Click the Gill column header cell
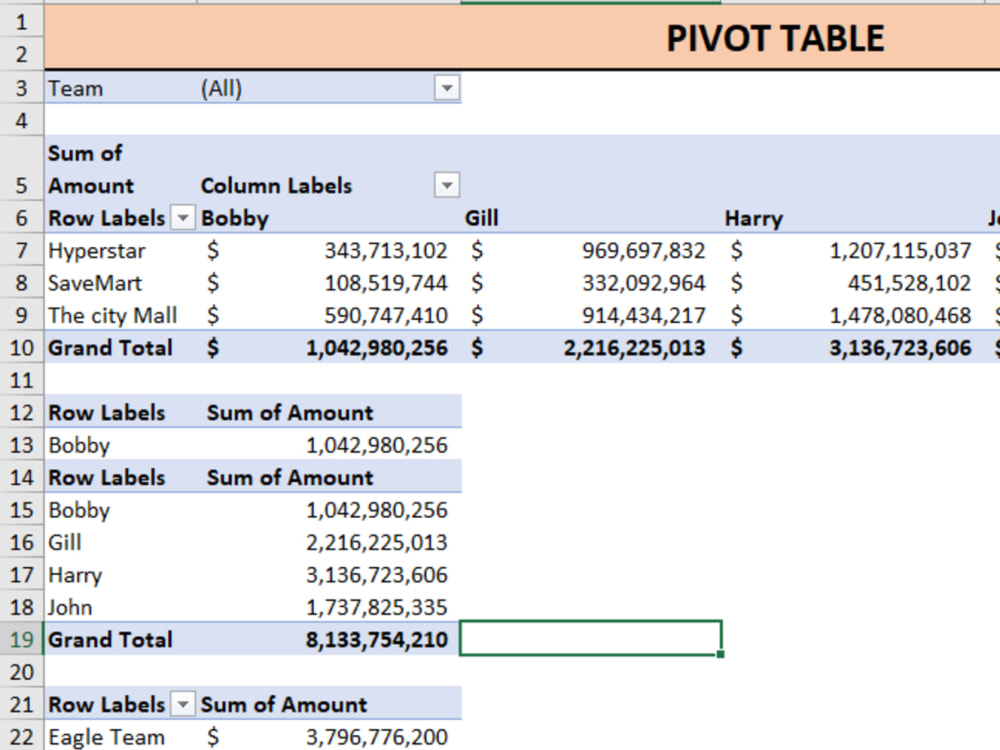The image size is (1000, 750). coord(591,218)
